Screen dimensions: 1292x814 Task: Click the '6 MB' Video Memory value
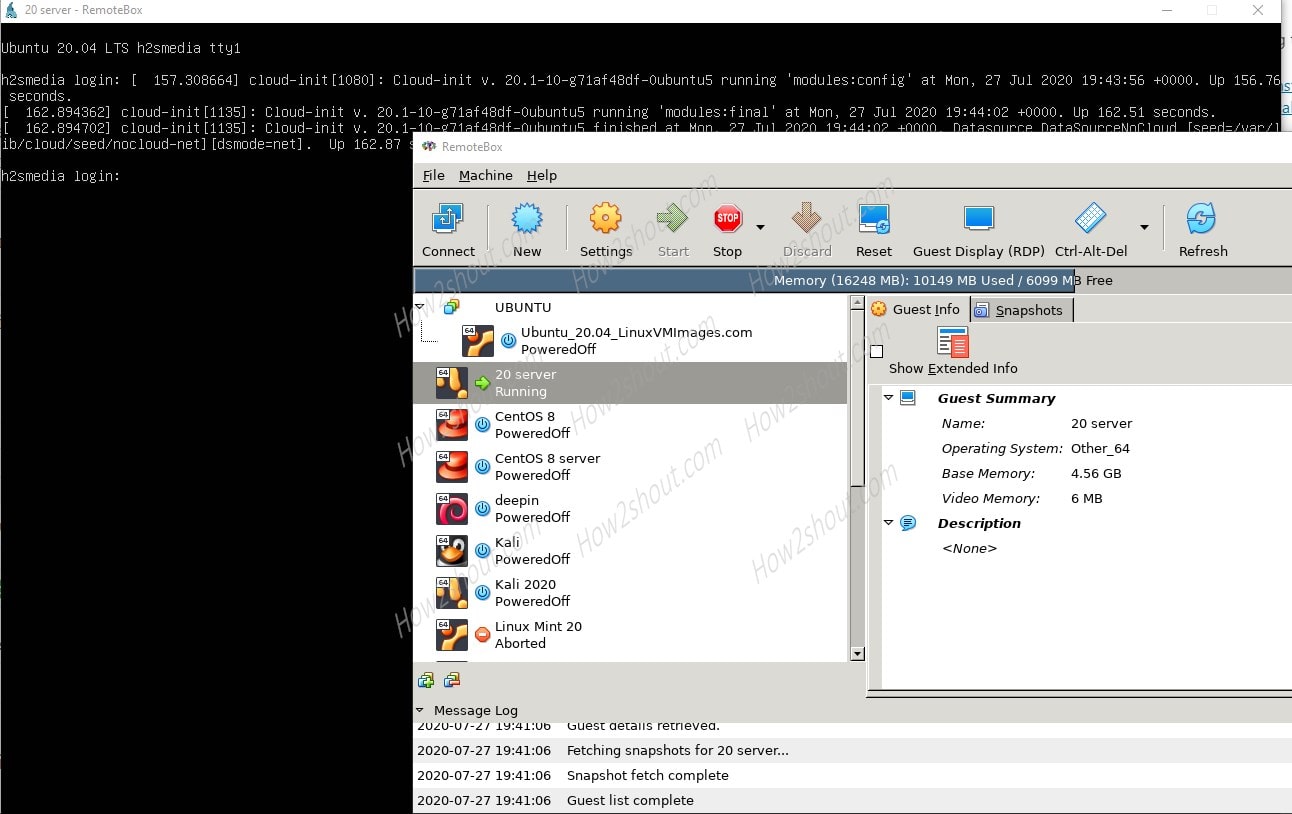pyautogui.click(x=1086, y=498)
